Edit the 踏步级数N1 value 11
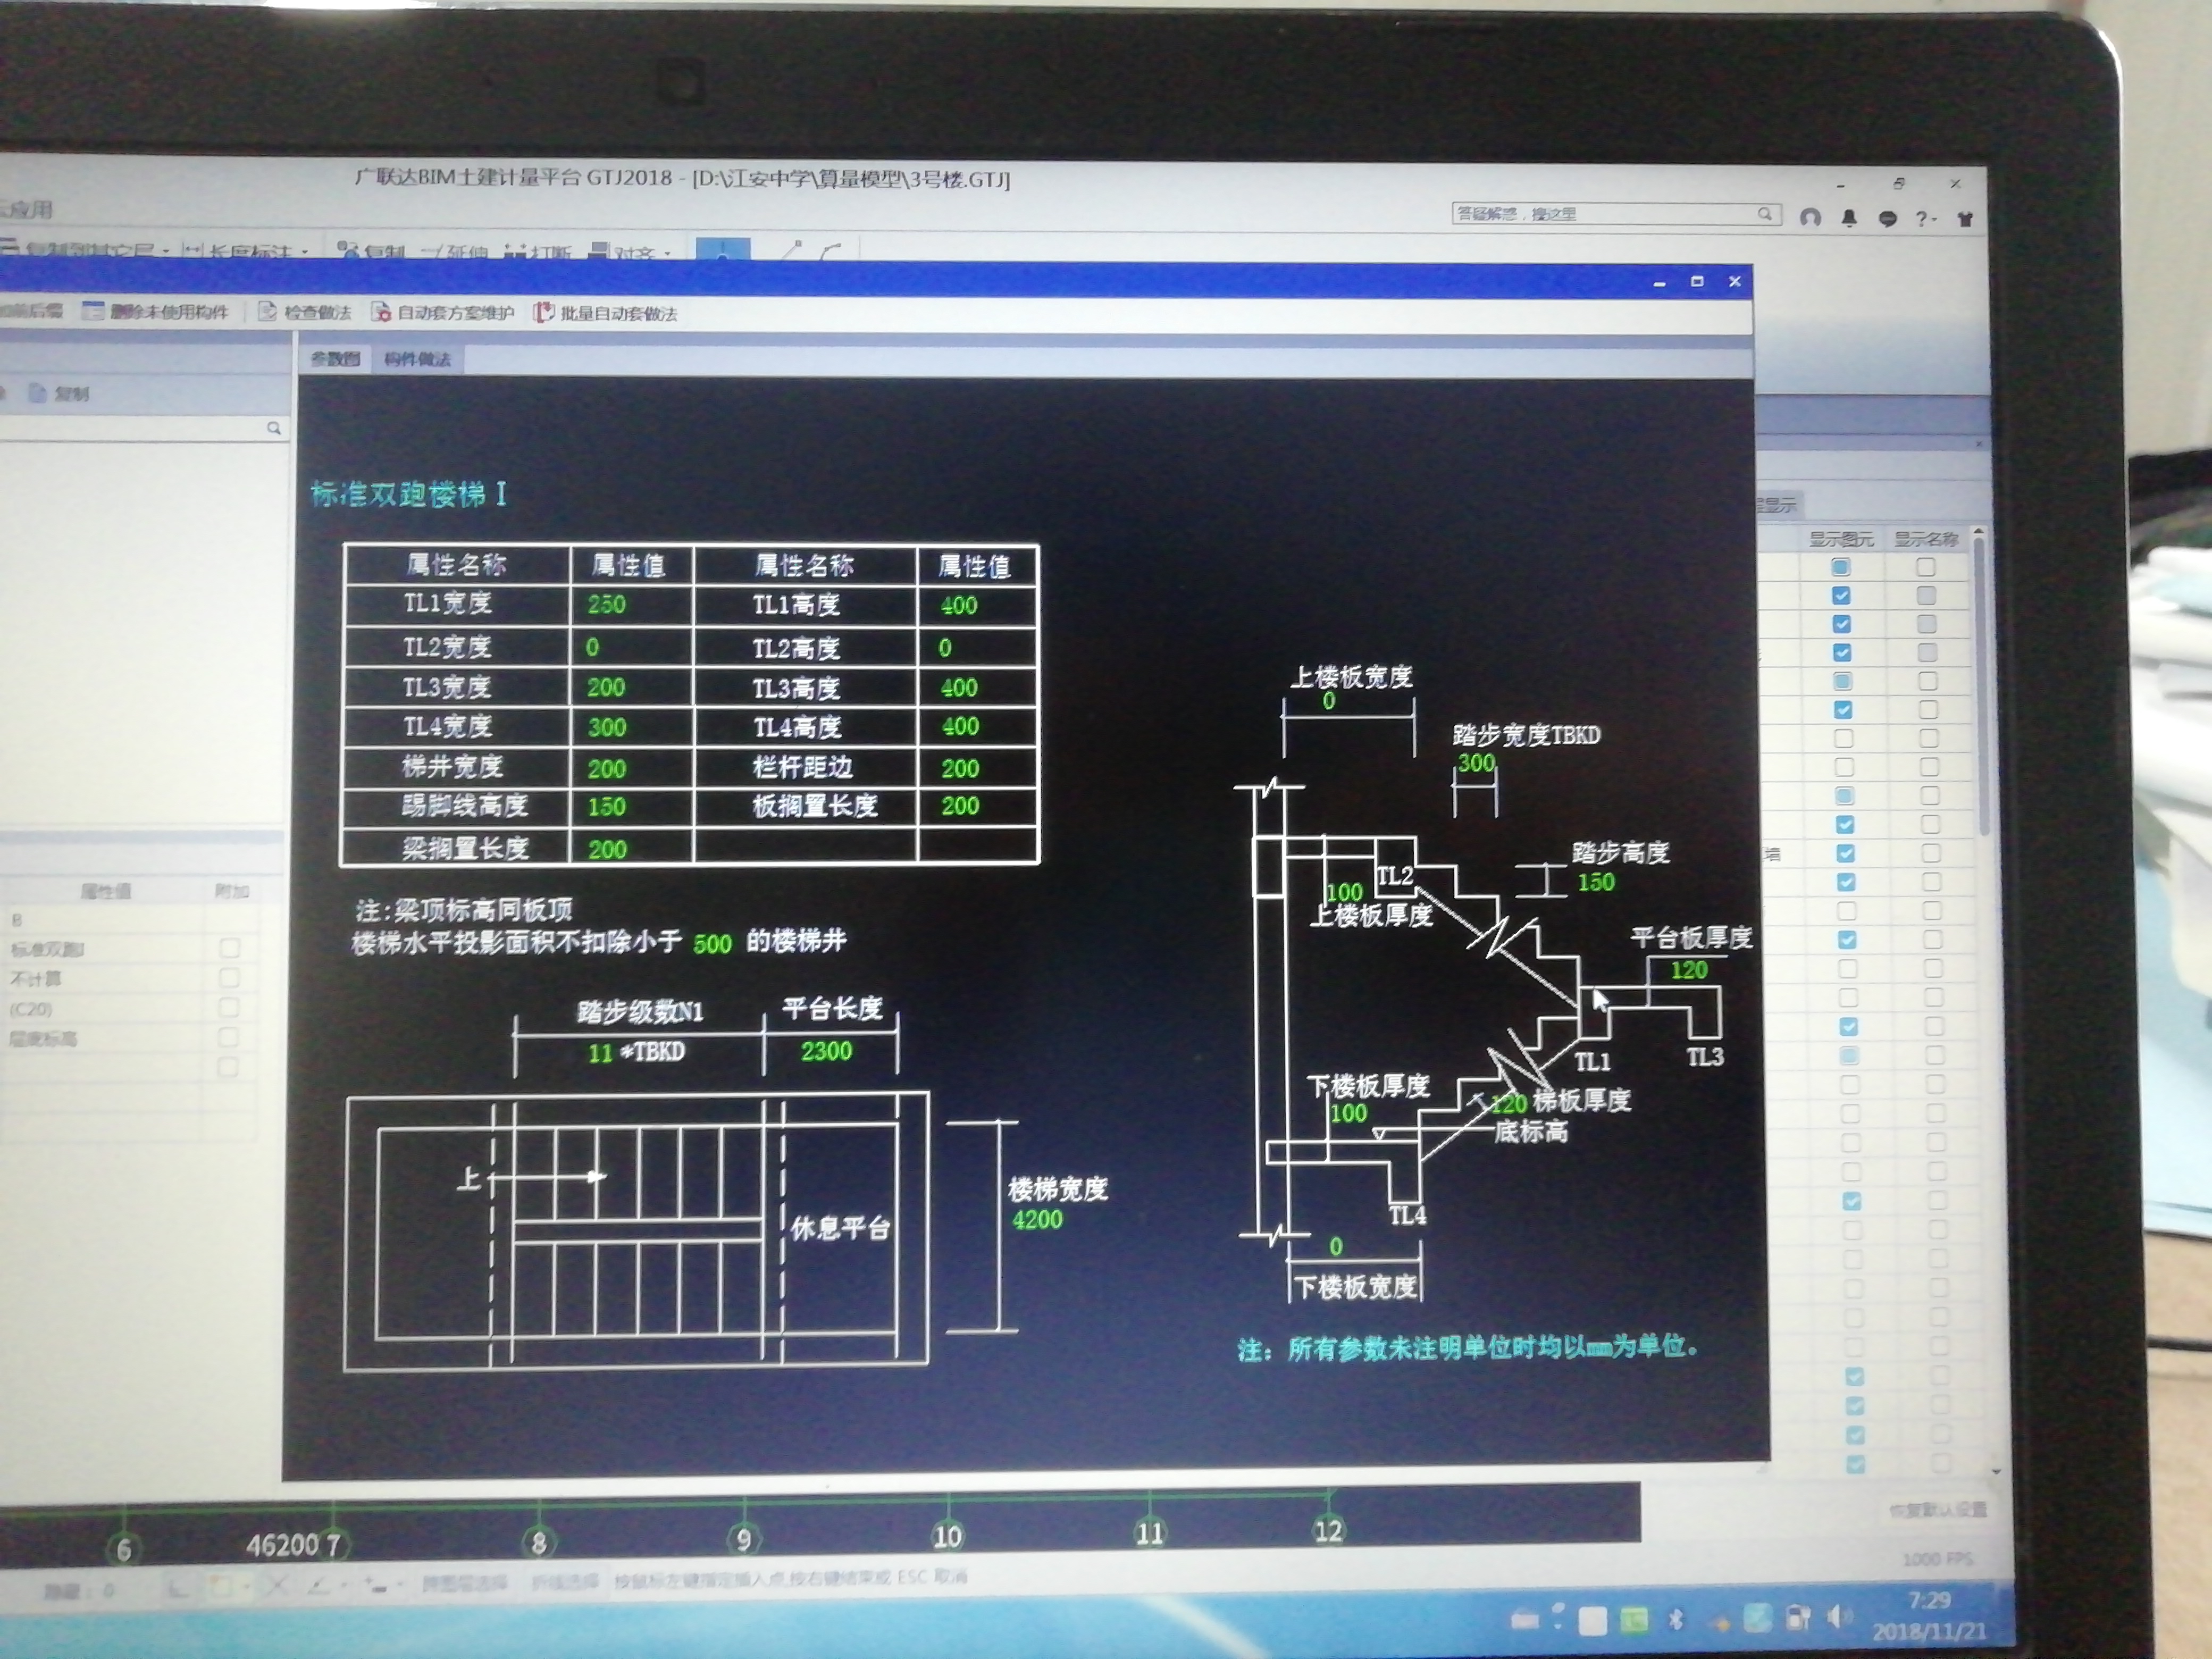The width and height of the screenshot is (2212, 1659). click(600, 1053)
